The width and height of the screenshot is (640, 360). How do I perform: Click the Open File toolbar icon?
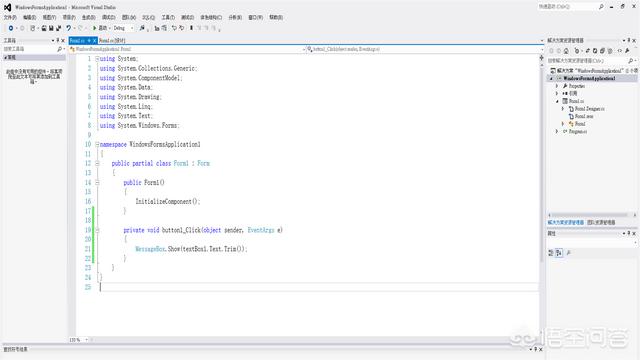tap(43, 28)
